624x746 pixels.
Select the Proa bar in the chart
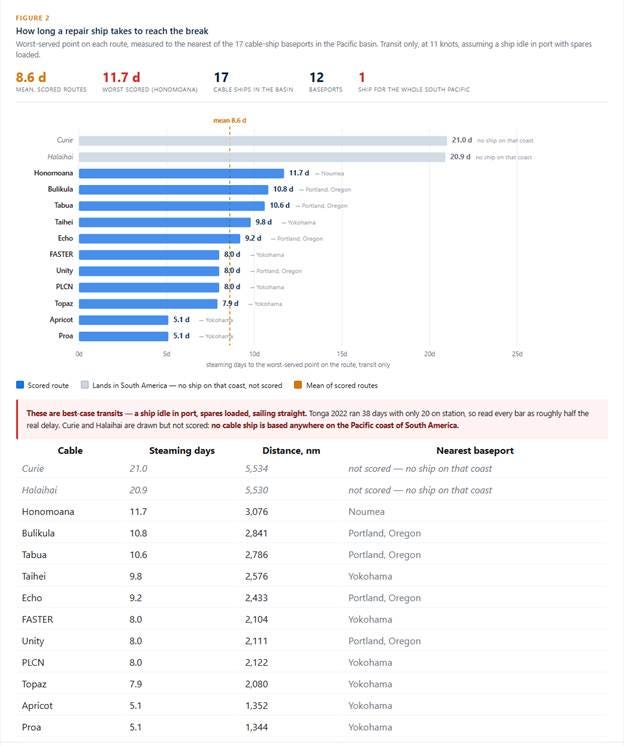pos(124,336)
